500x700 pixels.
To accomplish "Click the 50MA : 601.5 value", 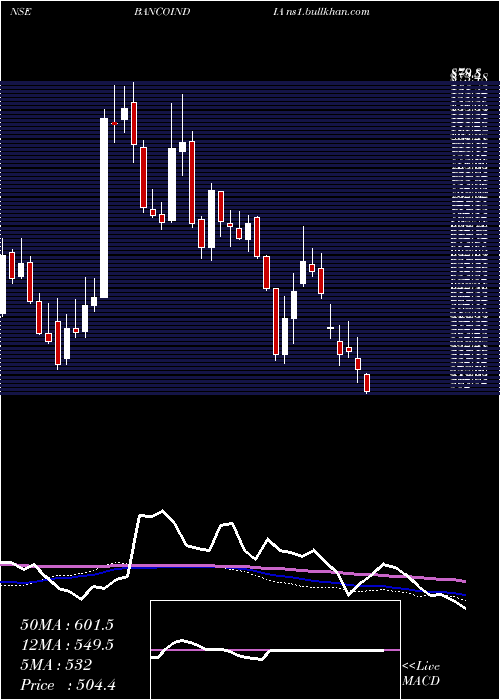I will point(67,625).
